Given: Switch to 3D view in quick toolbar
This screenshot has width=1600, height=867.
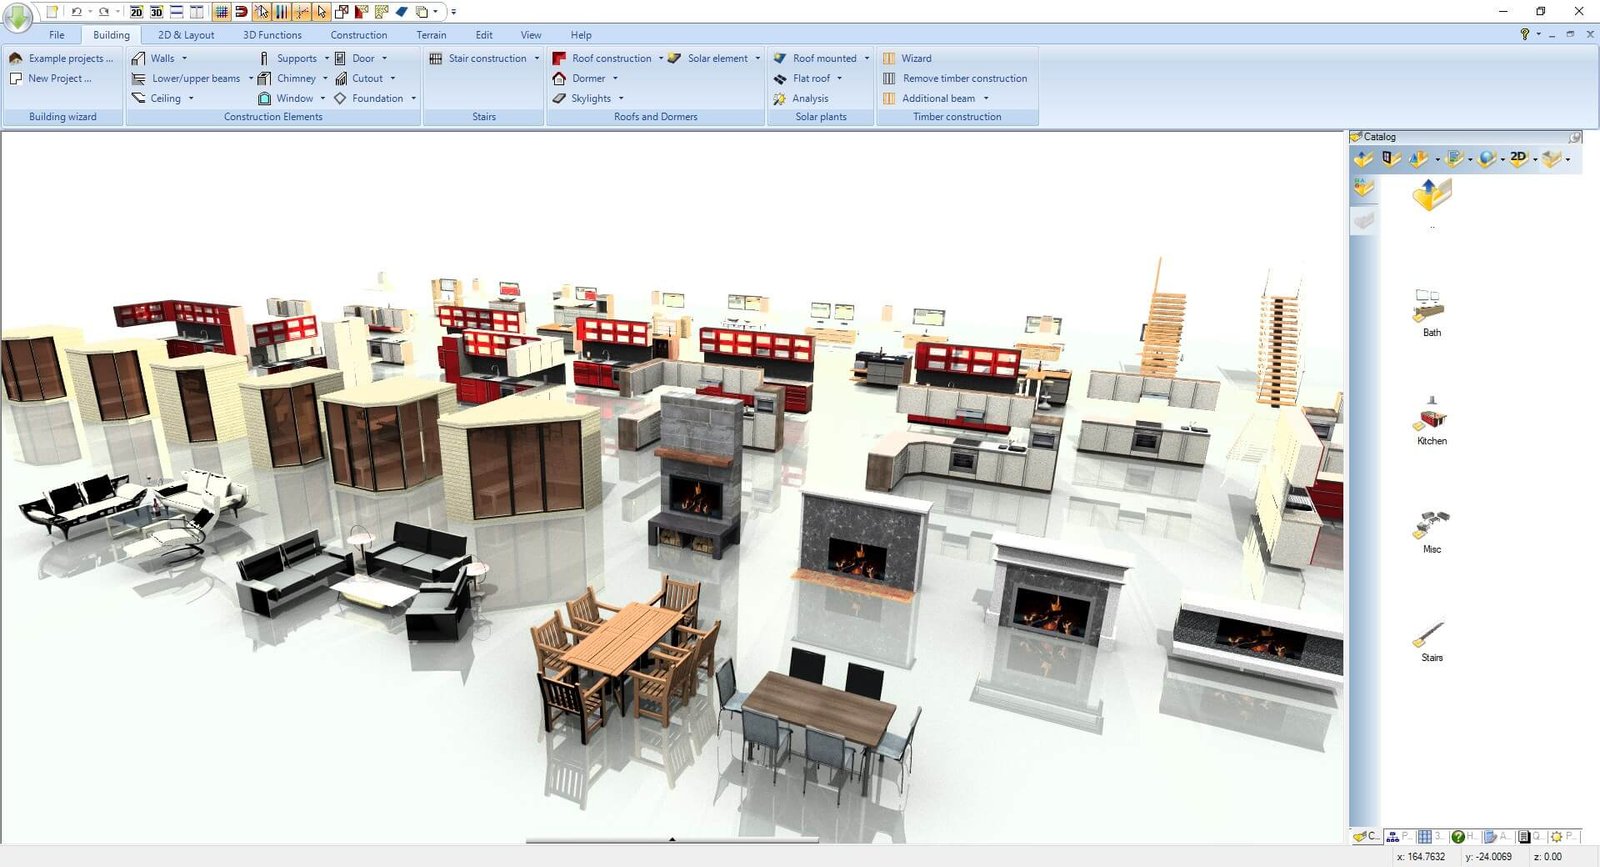Looking at the screenshot, I should coord(156,12).
